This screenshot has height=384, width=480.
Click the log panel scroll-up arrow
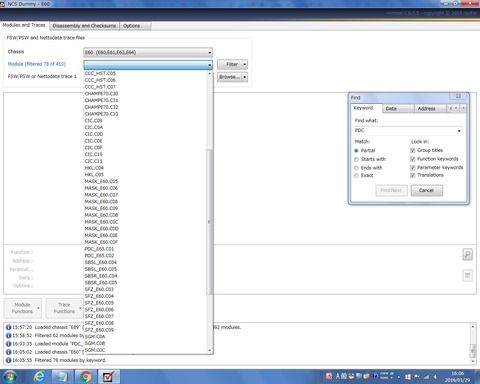coord(473,327)
